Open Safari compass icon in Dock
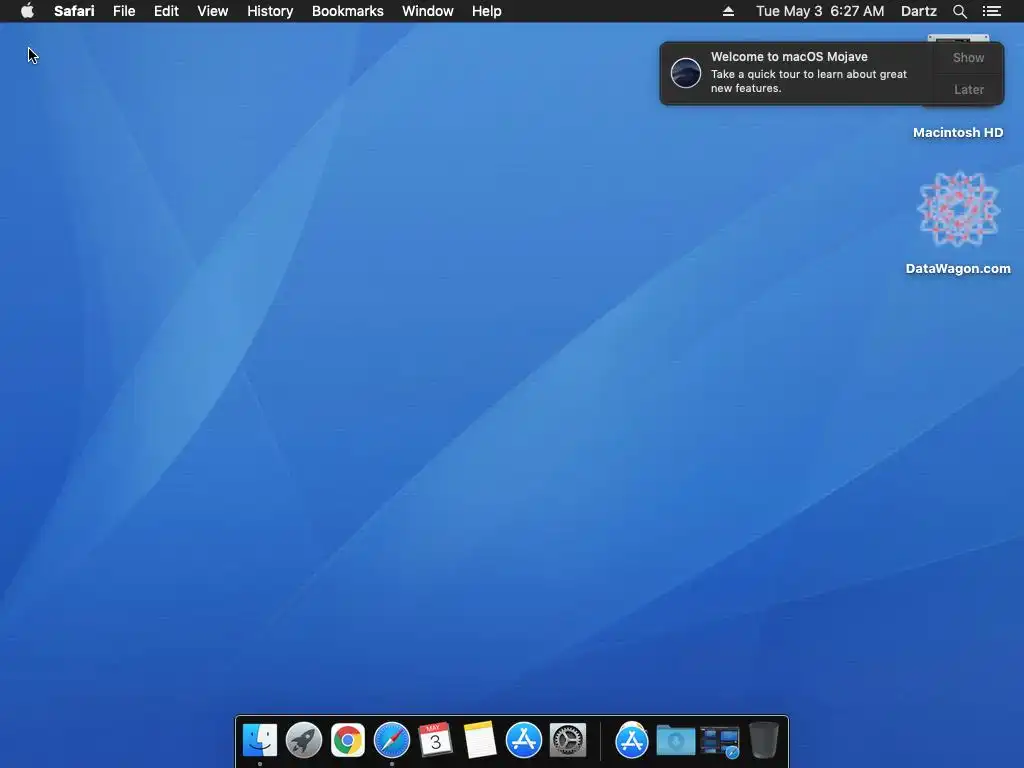 (392, 740)
